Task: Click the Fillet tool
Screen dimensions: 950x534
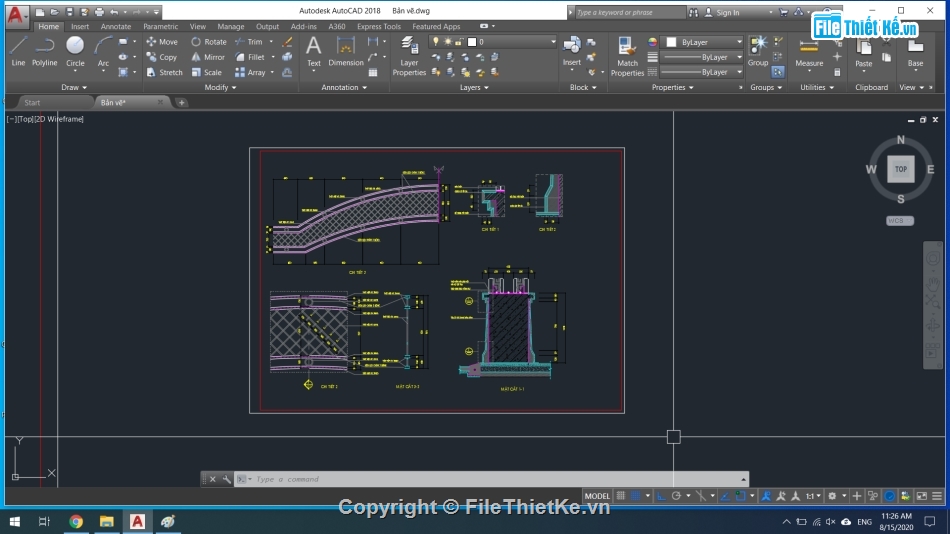Action: click(x=250, y=57)
